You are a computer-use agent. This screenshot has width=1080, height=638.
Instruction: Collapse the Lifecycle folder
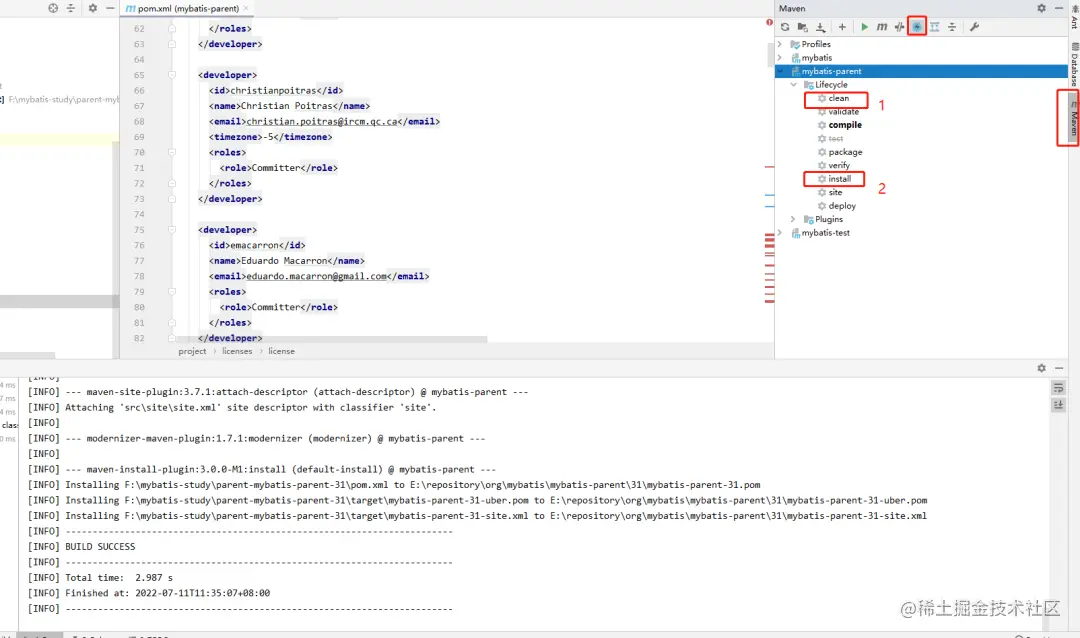[x=793, y=85]
